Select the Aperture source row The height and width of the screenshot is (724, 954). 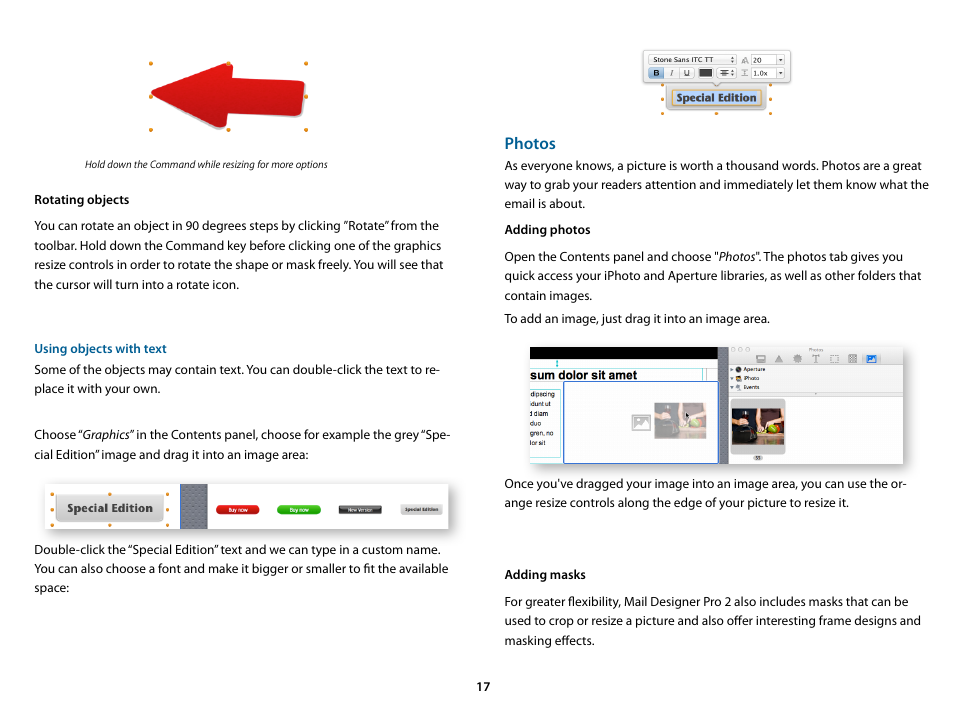pyautogui.click(x=815, y=369)
